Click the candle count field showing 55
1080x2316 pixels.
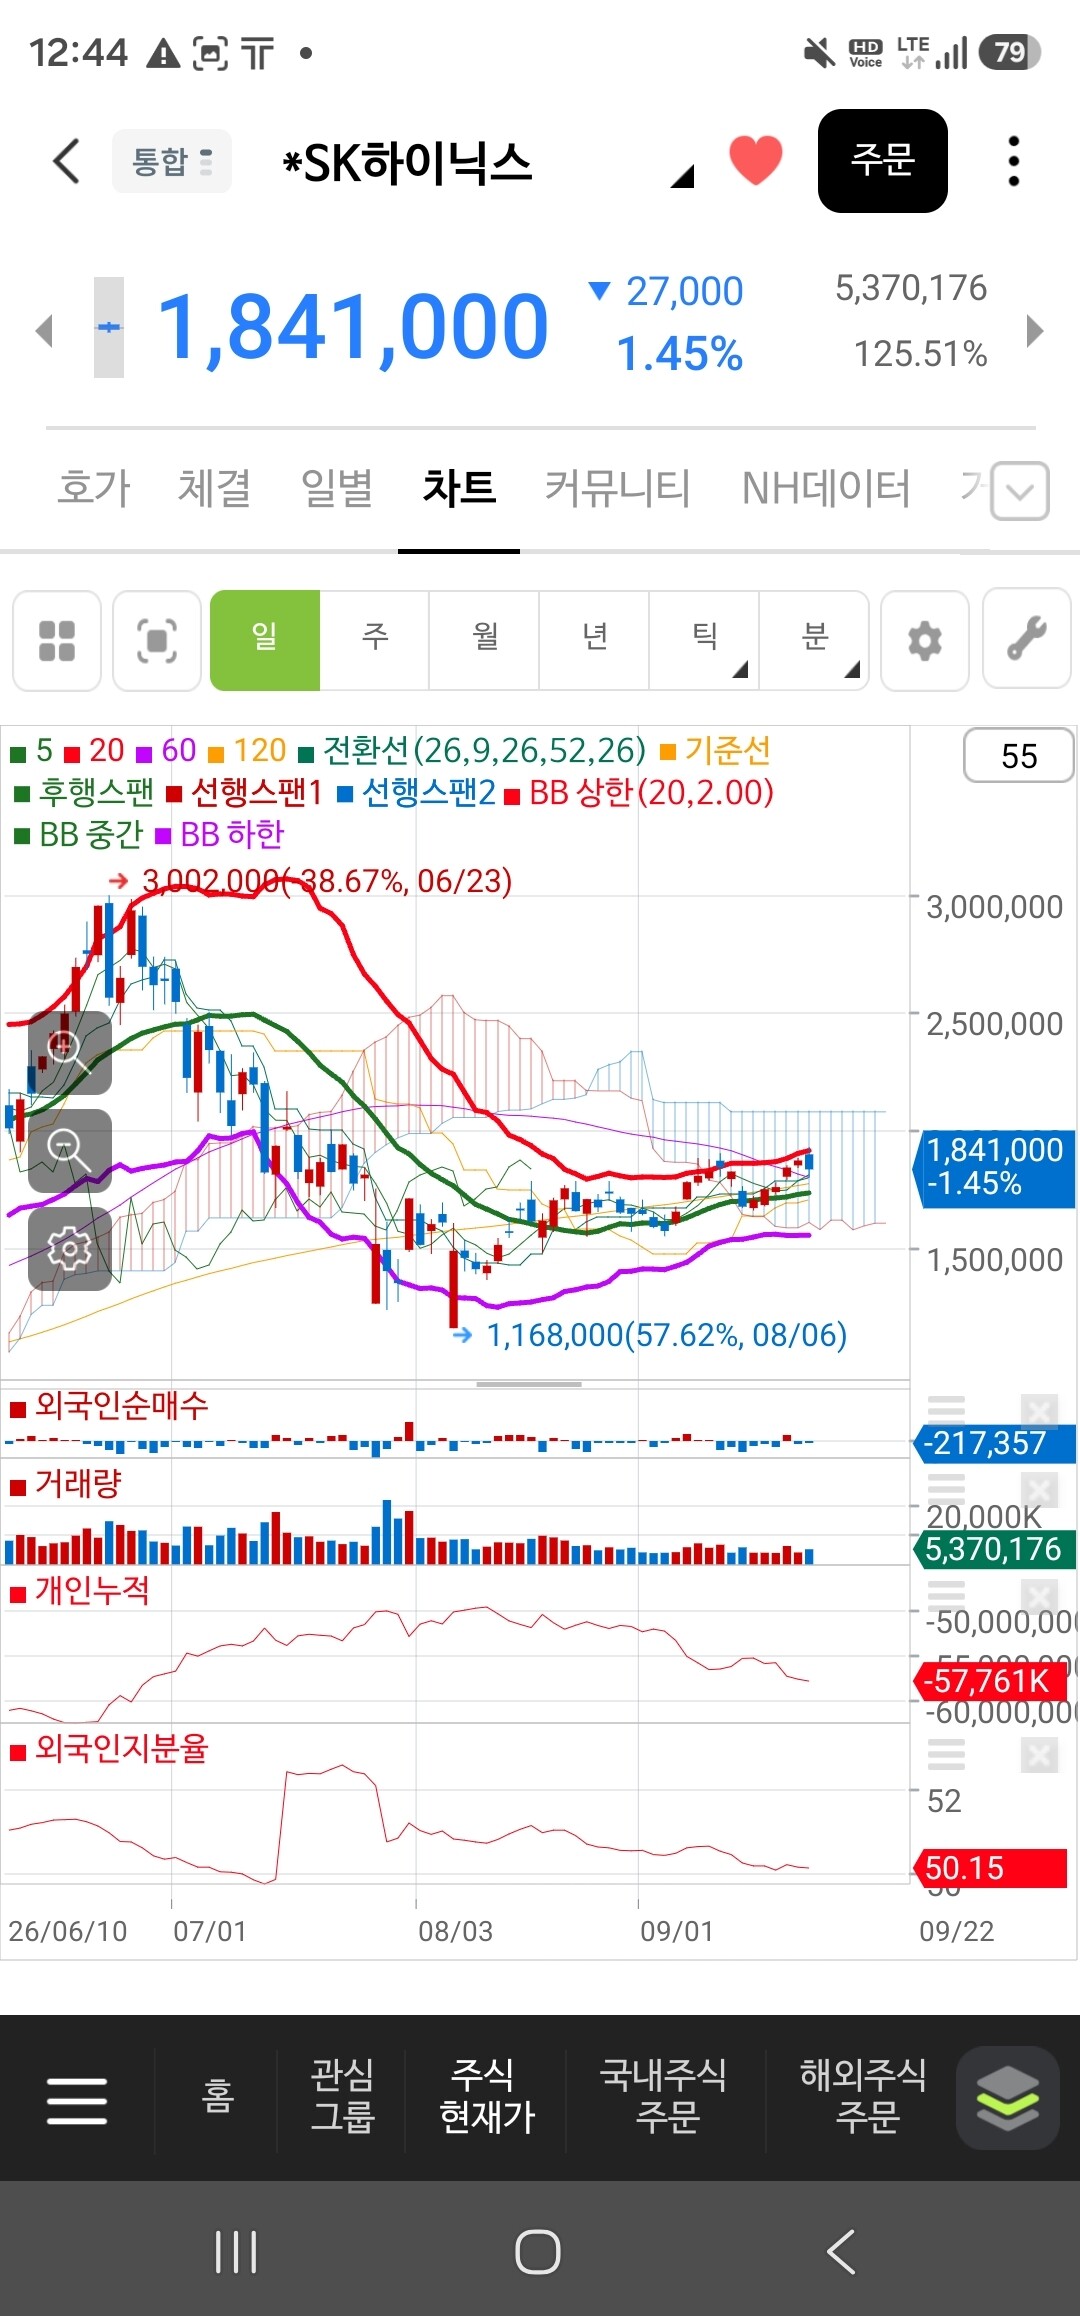click(x=1019, y=756)
